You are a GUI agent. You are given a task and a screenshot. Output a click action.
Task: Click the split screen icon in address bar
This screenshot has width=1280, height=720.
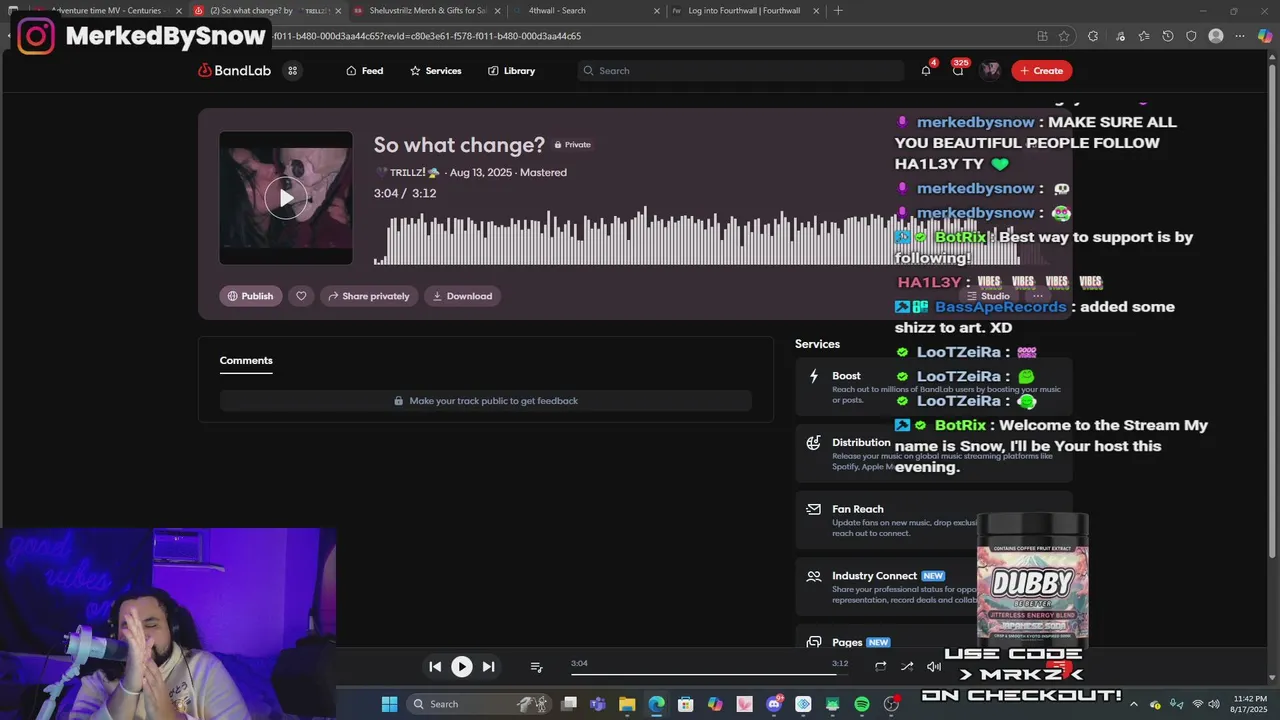[x=1043, y=36]
